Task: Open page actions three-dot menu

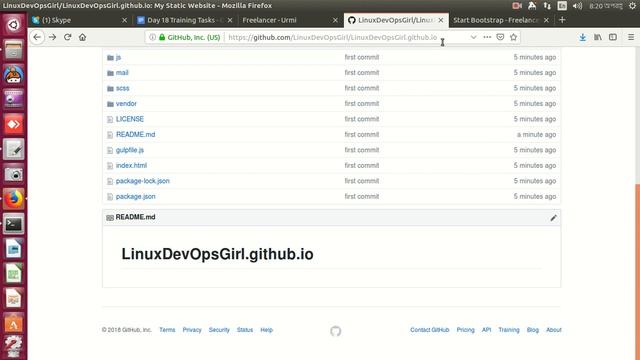Action: 487,37
